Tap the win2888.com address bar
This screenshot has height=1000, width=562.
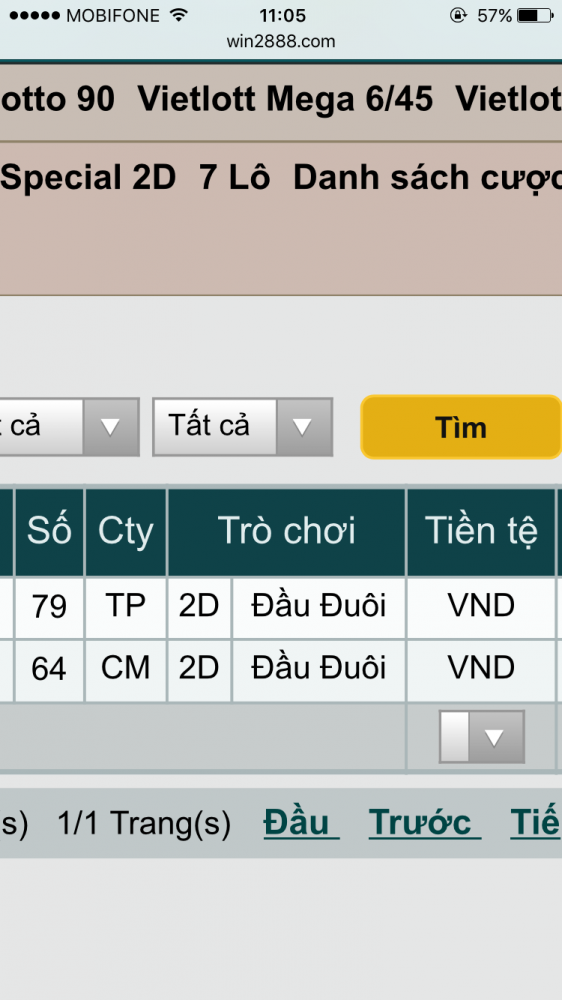(x=281, y=41)
